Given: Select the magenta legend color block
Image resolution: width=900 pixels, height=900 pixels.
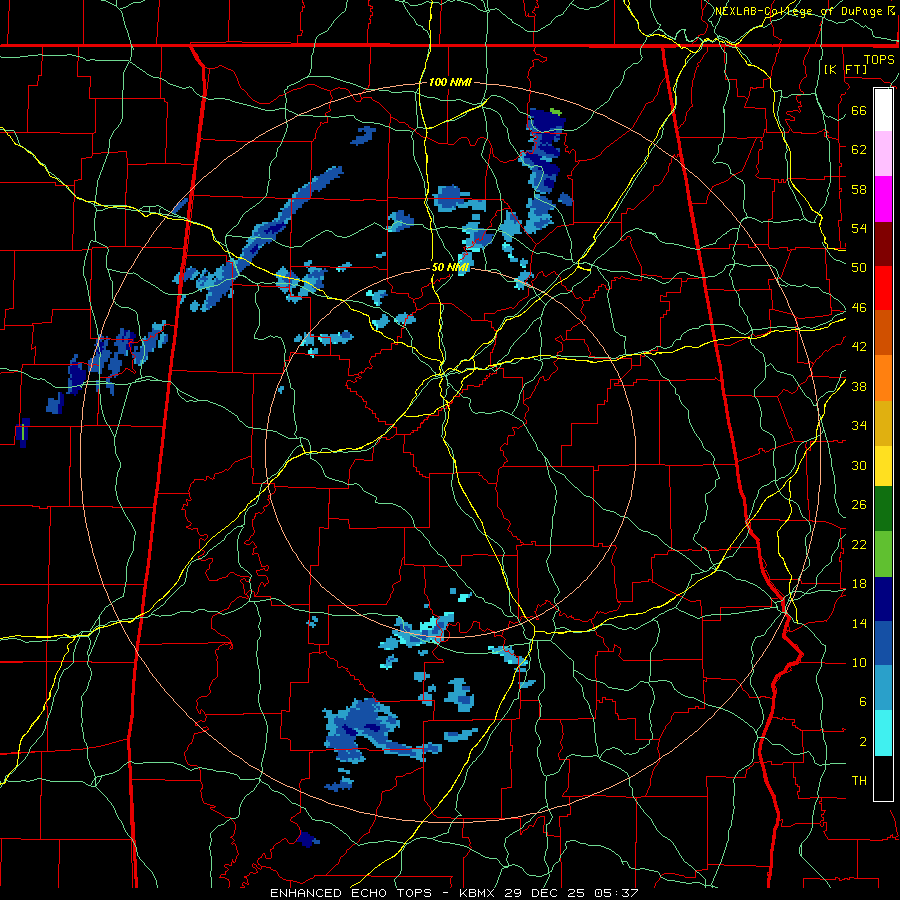Looking at the screenshot, I should click(883, 199).
